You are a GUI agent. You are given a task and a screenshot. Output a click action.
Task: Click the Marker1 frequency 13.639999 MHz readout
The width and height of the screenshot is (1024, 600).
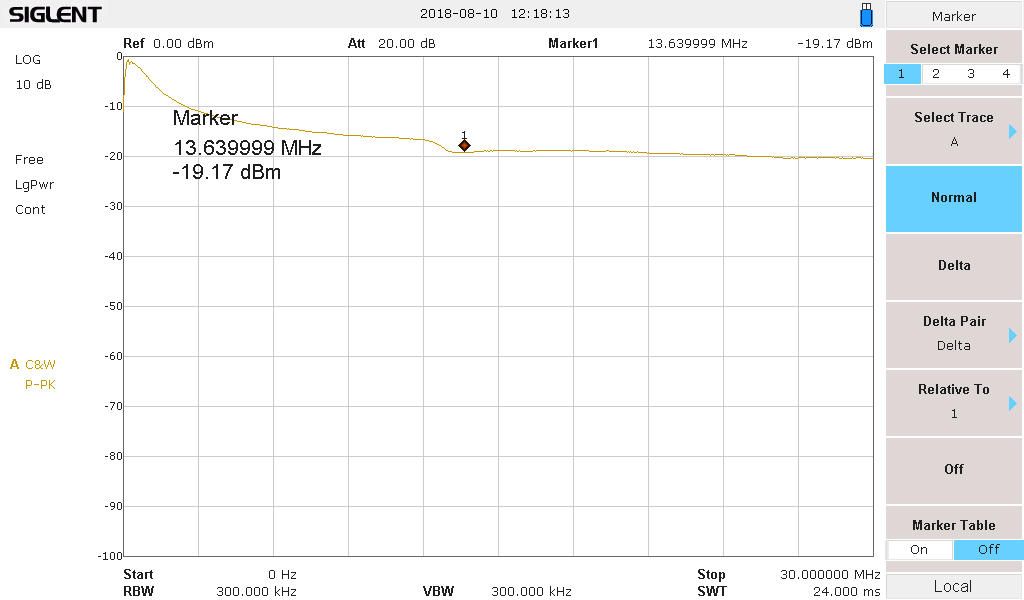click(697, 44)
